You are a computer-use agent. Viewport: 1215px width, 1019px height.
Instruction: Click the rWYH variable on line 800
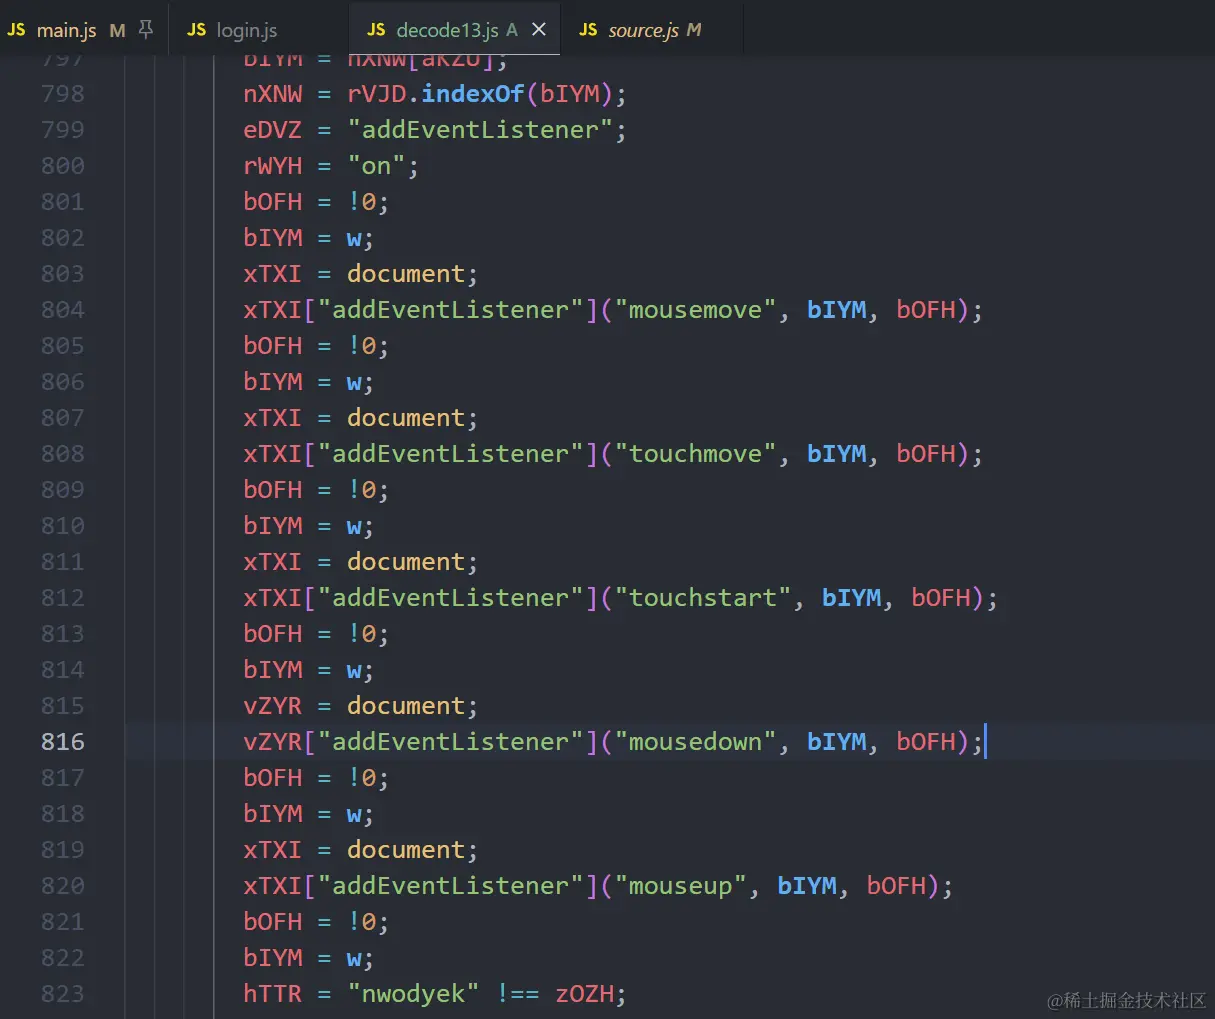point(273,166)
